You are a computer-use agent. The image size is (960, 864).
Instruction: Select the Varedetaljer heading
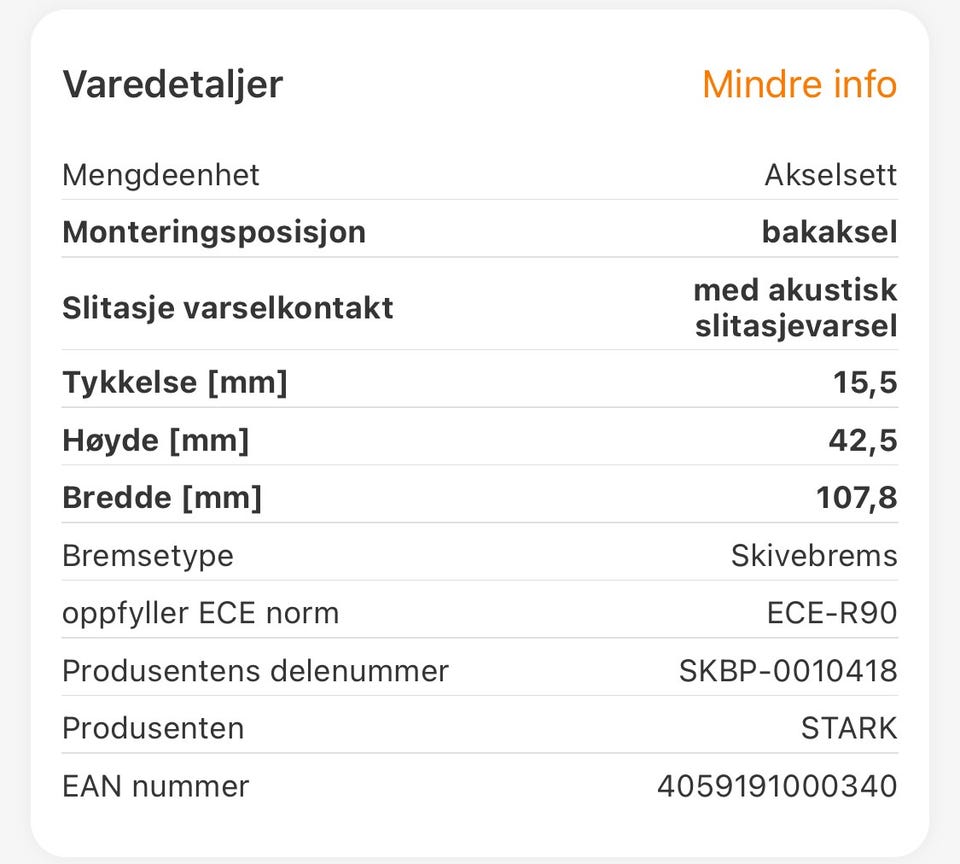coord(173,85)
